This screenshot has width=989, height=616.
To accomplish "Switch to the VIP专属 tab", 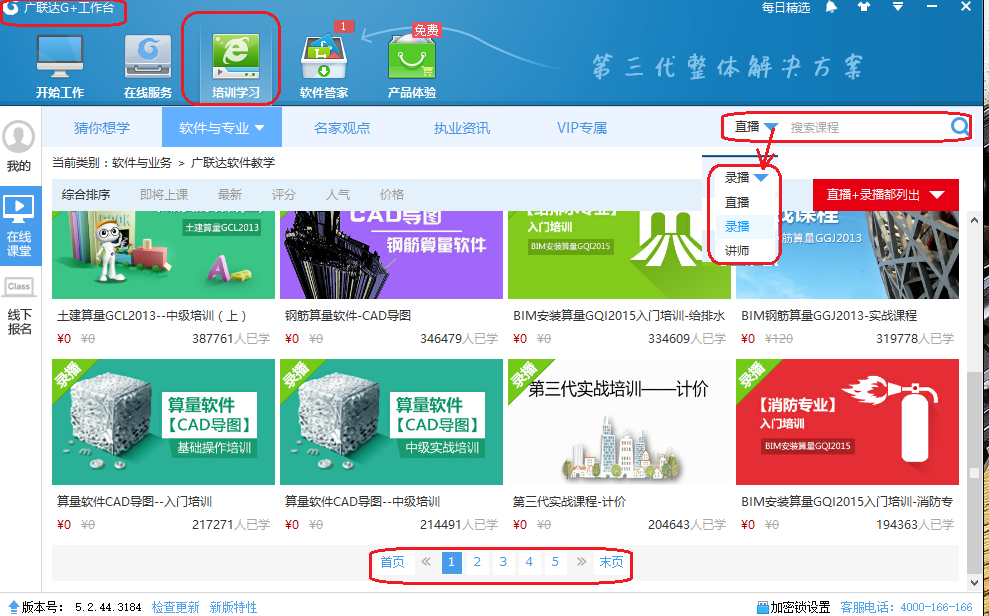I will pyautogui.click(x=582, y=128).
